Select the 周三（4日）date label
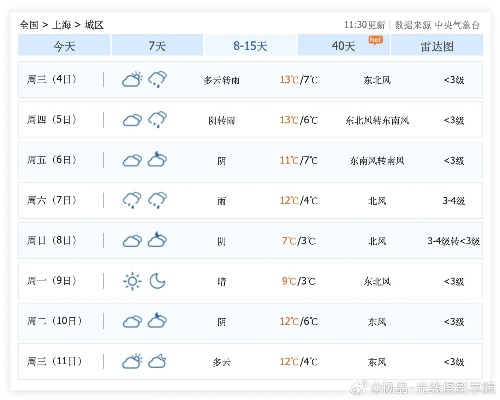 52,79
